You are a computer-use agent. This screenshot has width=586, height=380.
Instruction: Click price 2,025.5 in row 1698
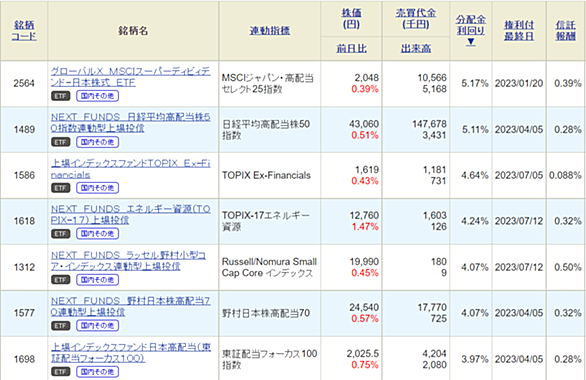(363, 353)
